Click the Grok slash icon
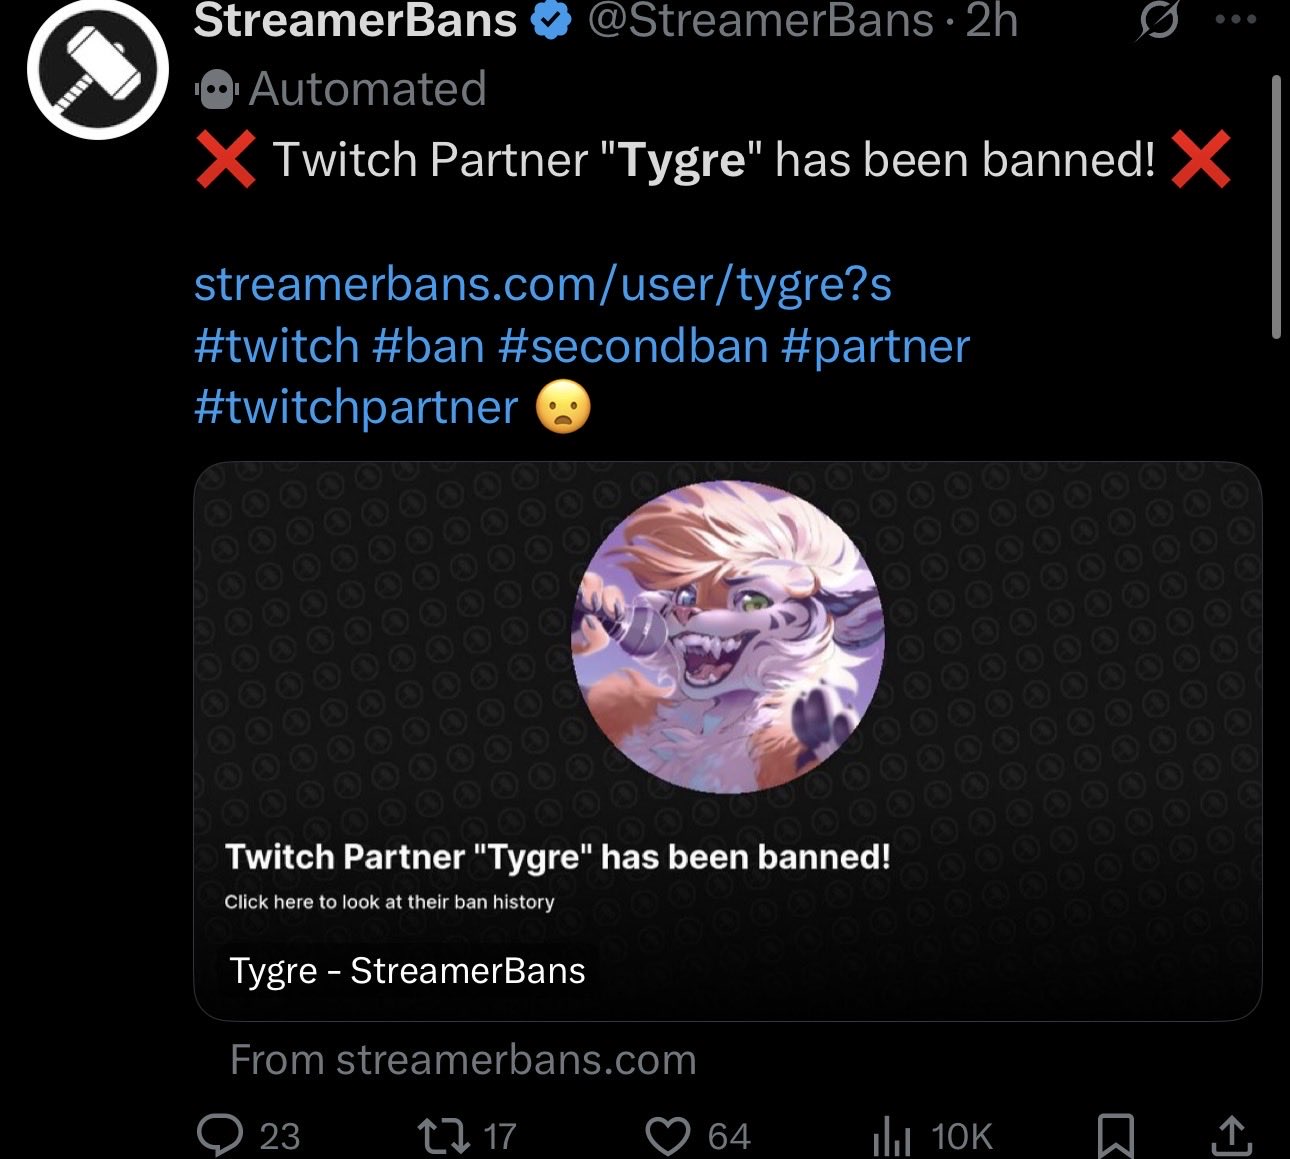The image size is (1290, 1159). [1158, 20]
